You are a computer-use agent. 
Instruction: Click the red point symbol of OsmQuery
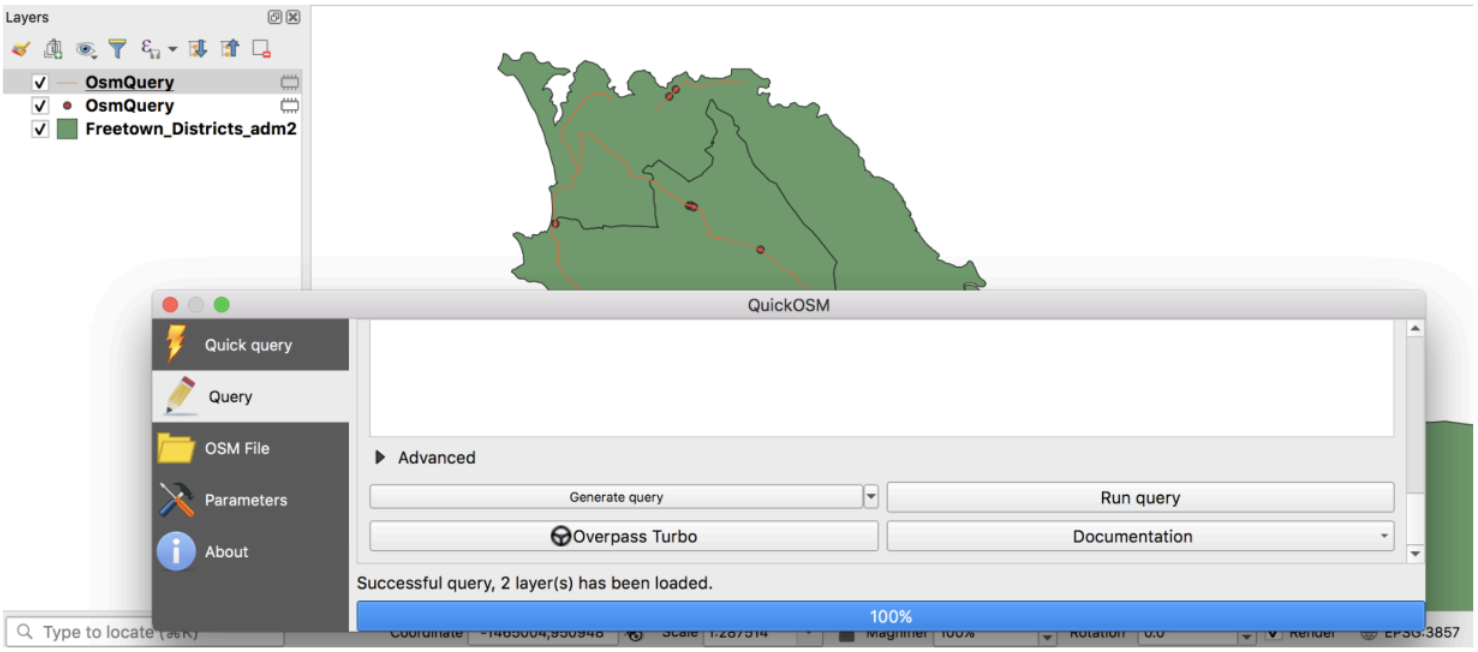67,105
